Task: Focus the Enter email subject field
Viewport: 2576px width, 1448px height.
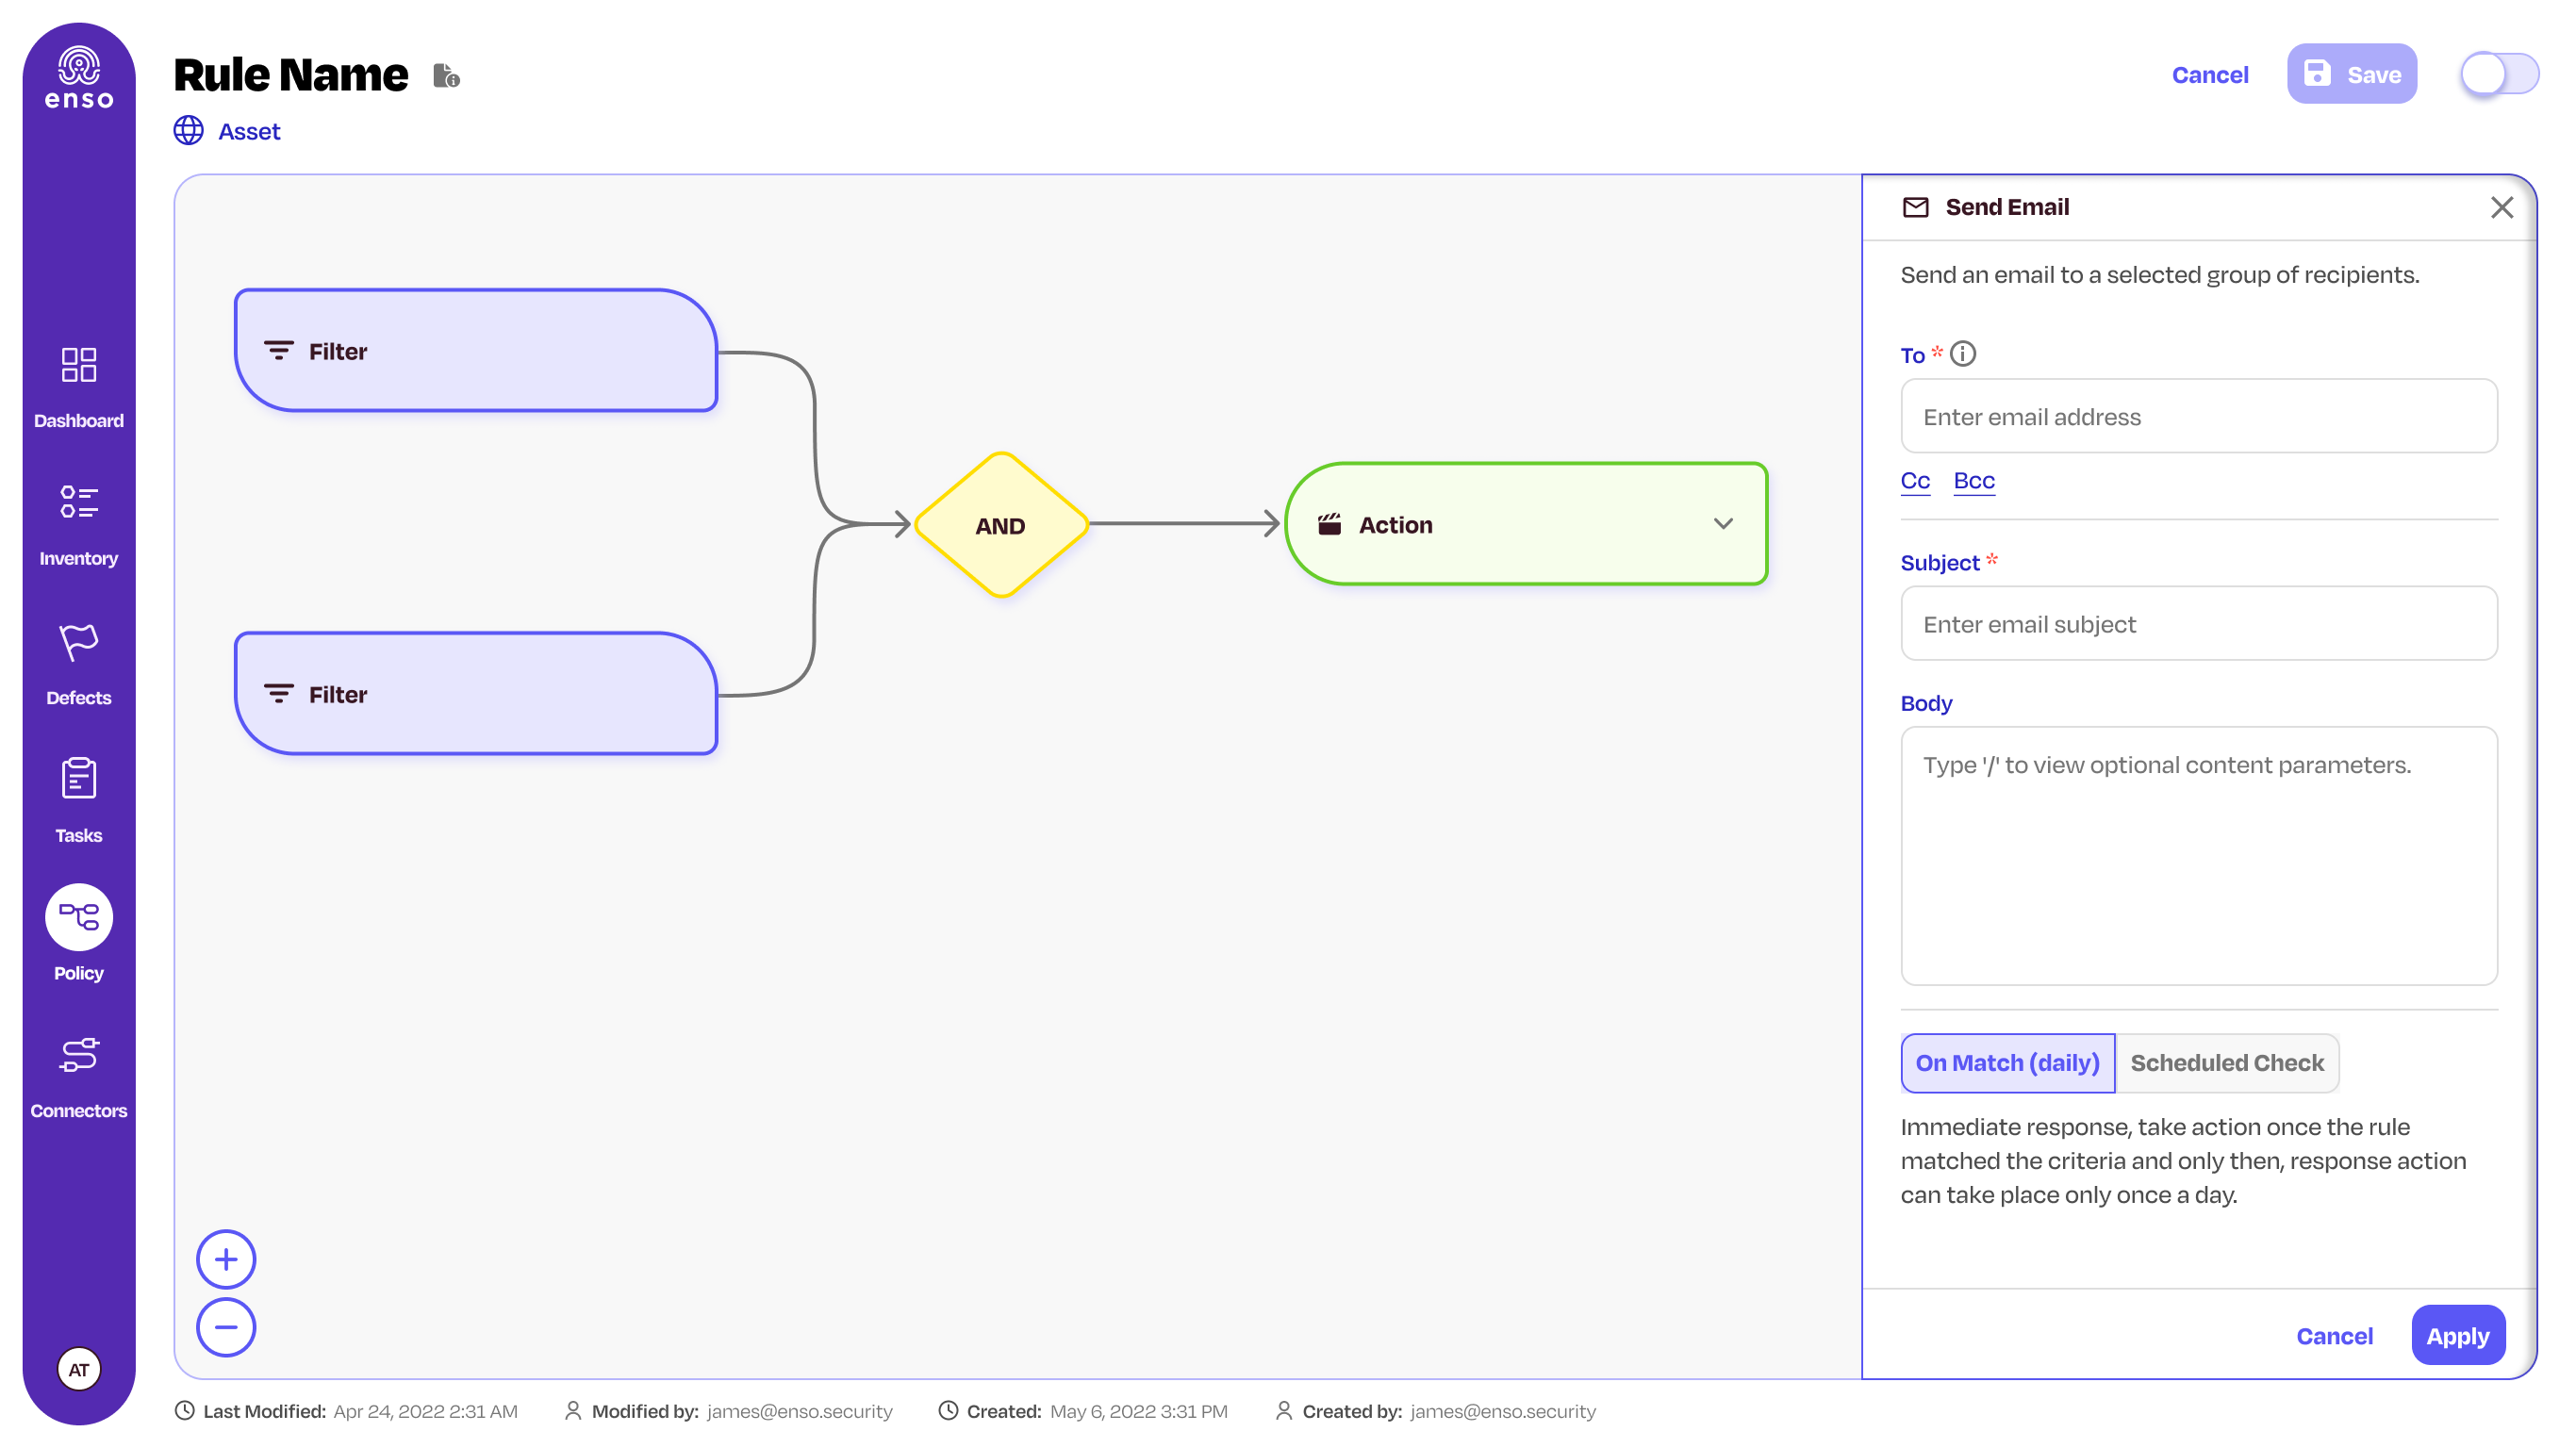Action: (2199, 623)
